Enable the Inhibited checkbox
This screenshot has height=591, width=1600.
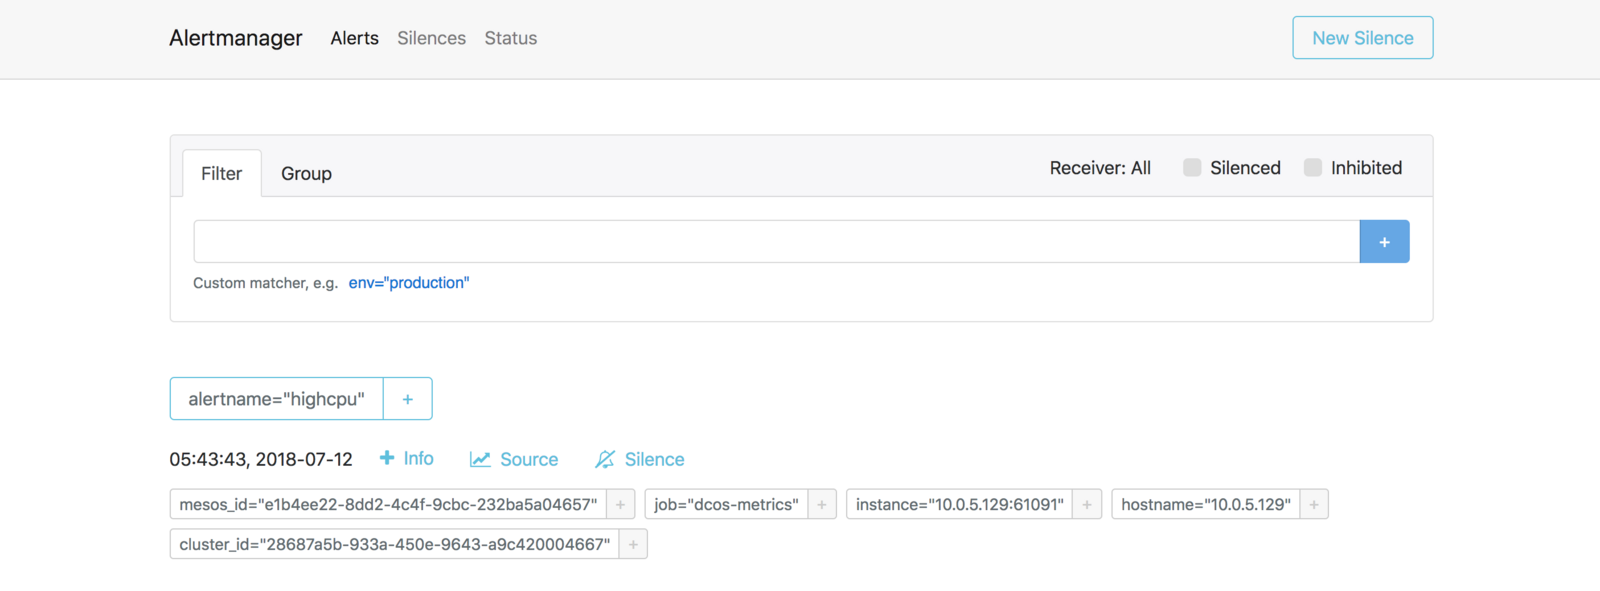(x=1313, y=168)
